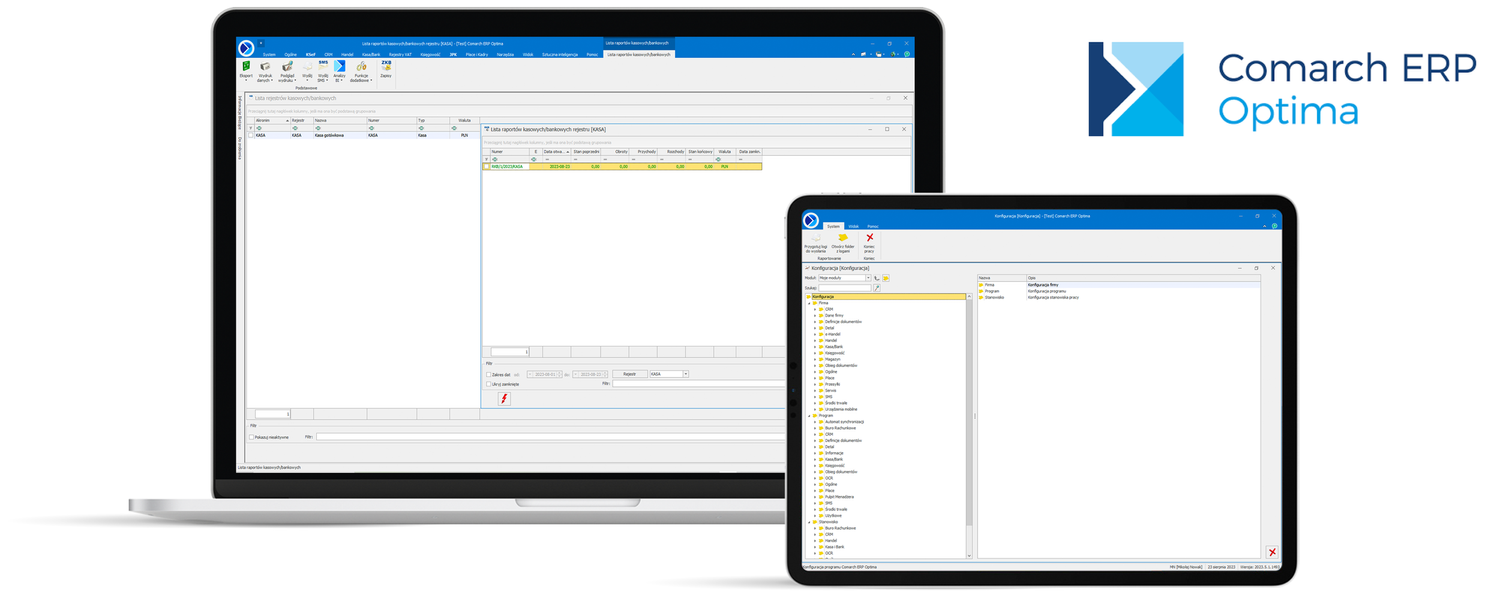The width and height of the screenshot is (1500, 596).
Task: Open the KASA register dropdown in filter
Action: (686, 374)
